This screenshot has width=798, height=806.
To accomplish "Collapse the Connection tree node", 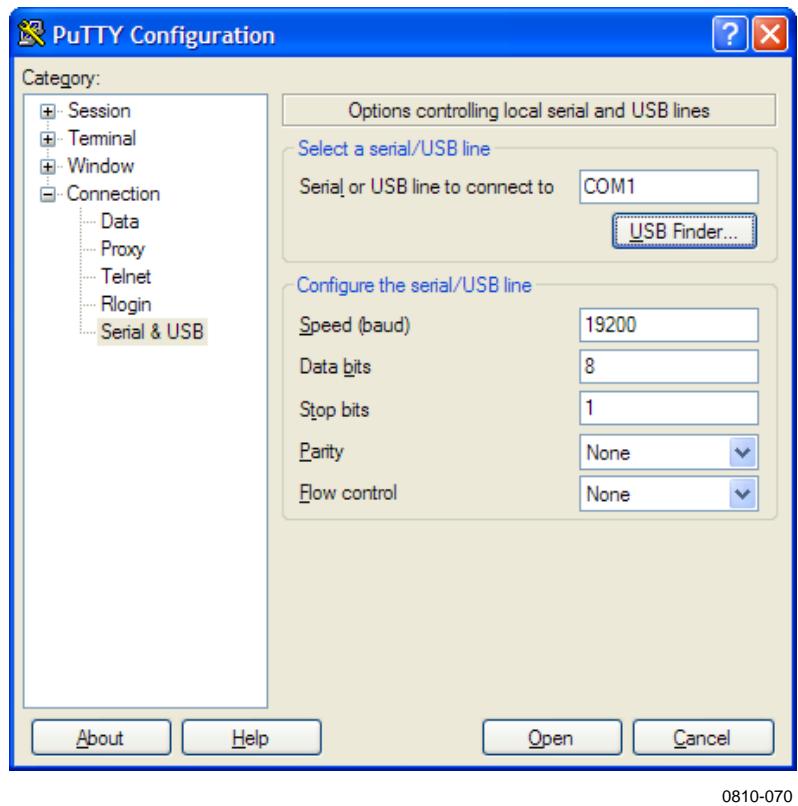I will (48, 194).
